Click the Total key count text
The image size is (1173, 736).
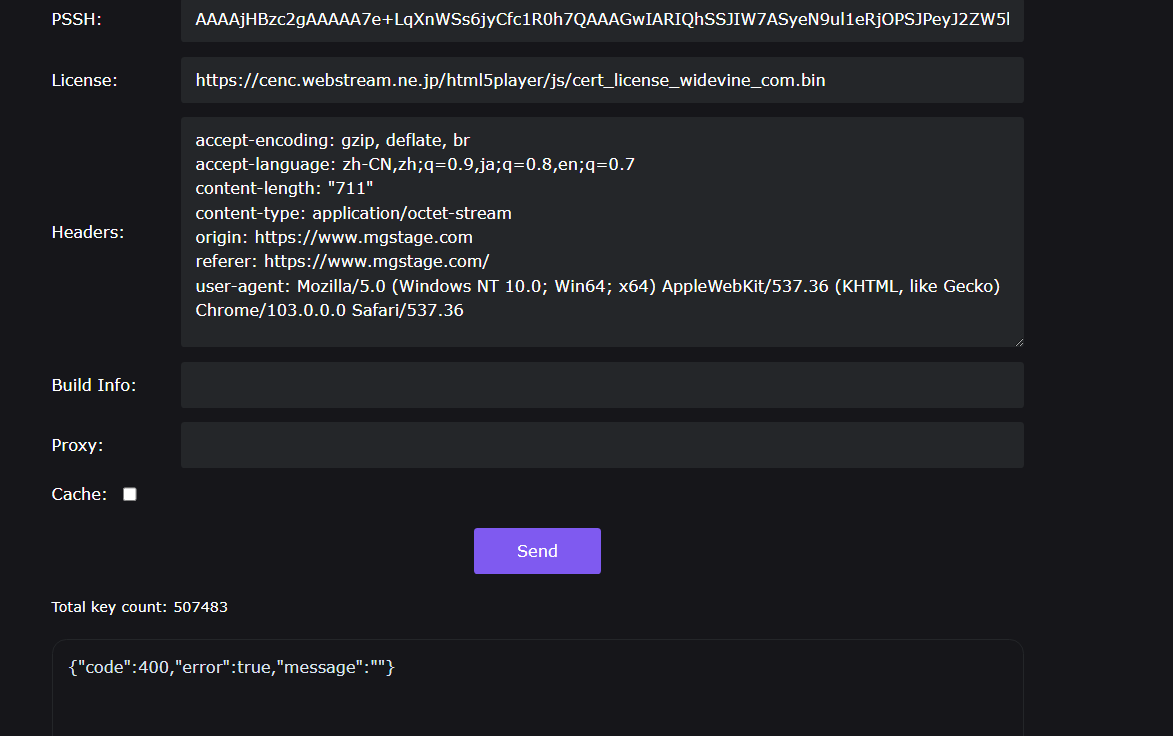pyautogui.click(x=139, y=607)
